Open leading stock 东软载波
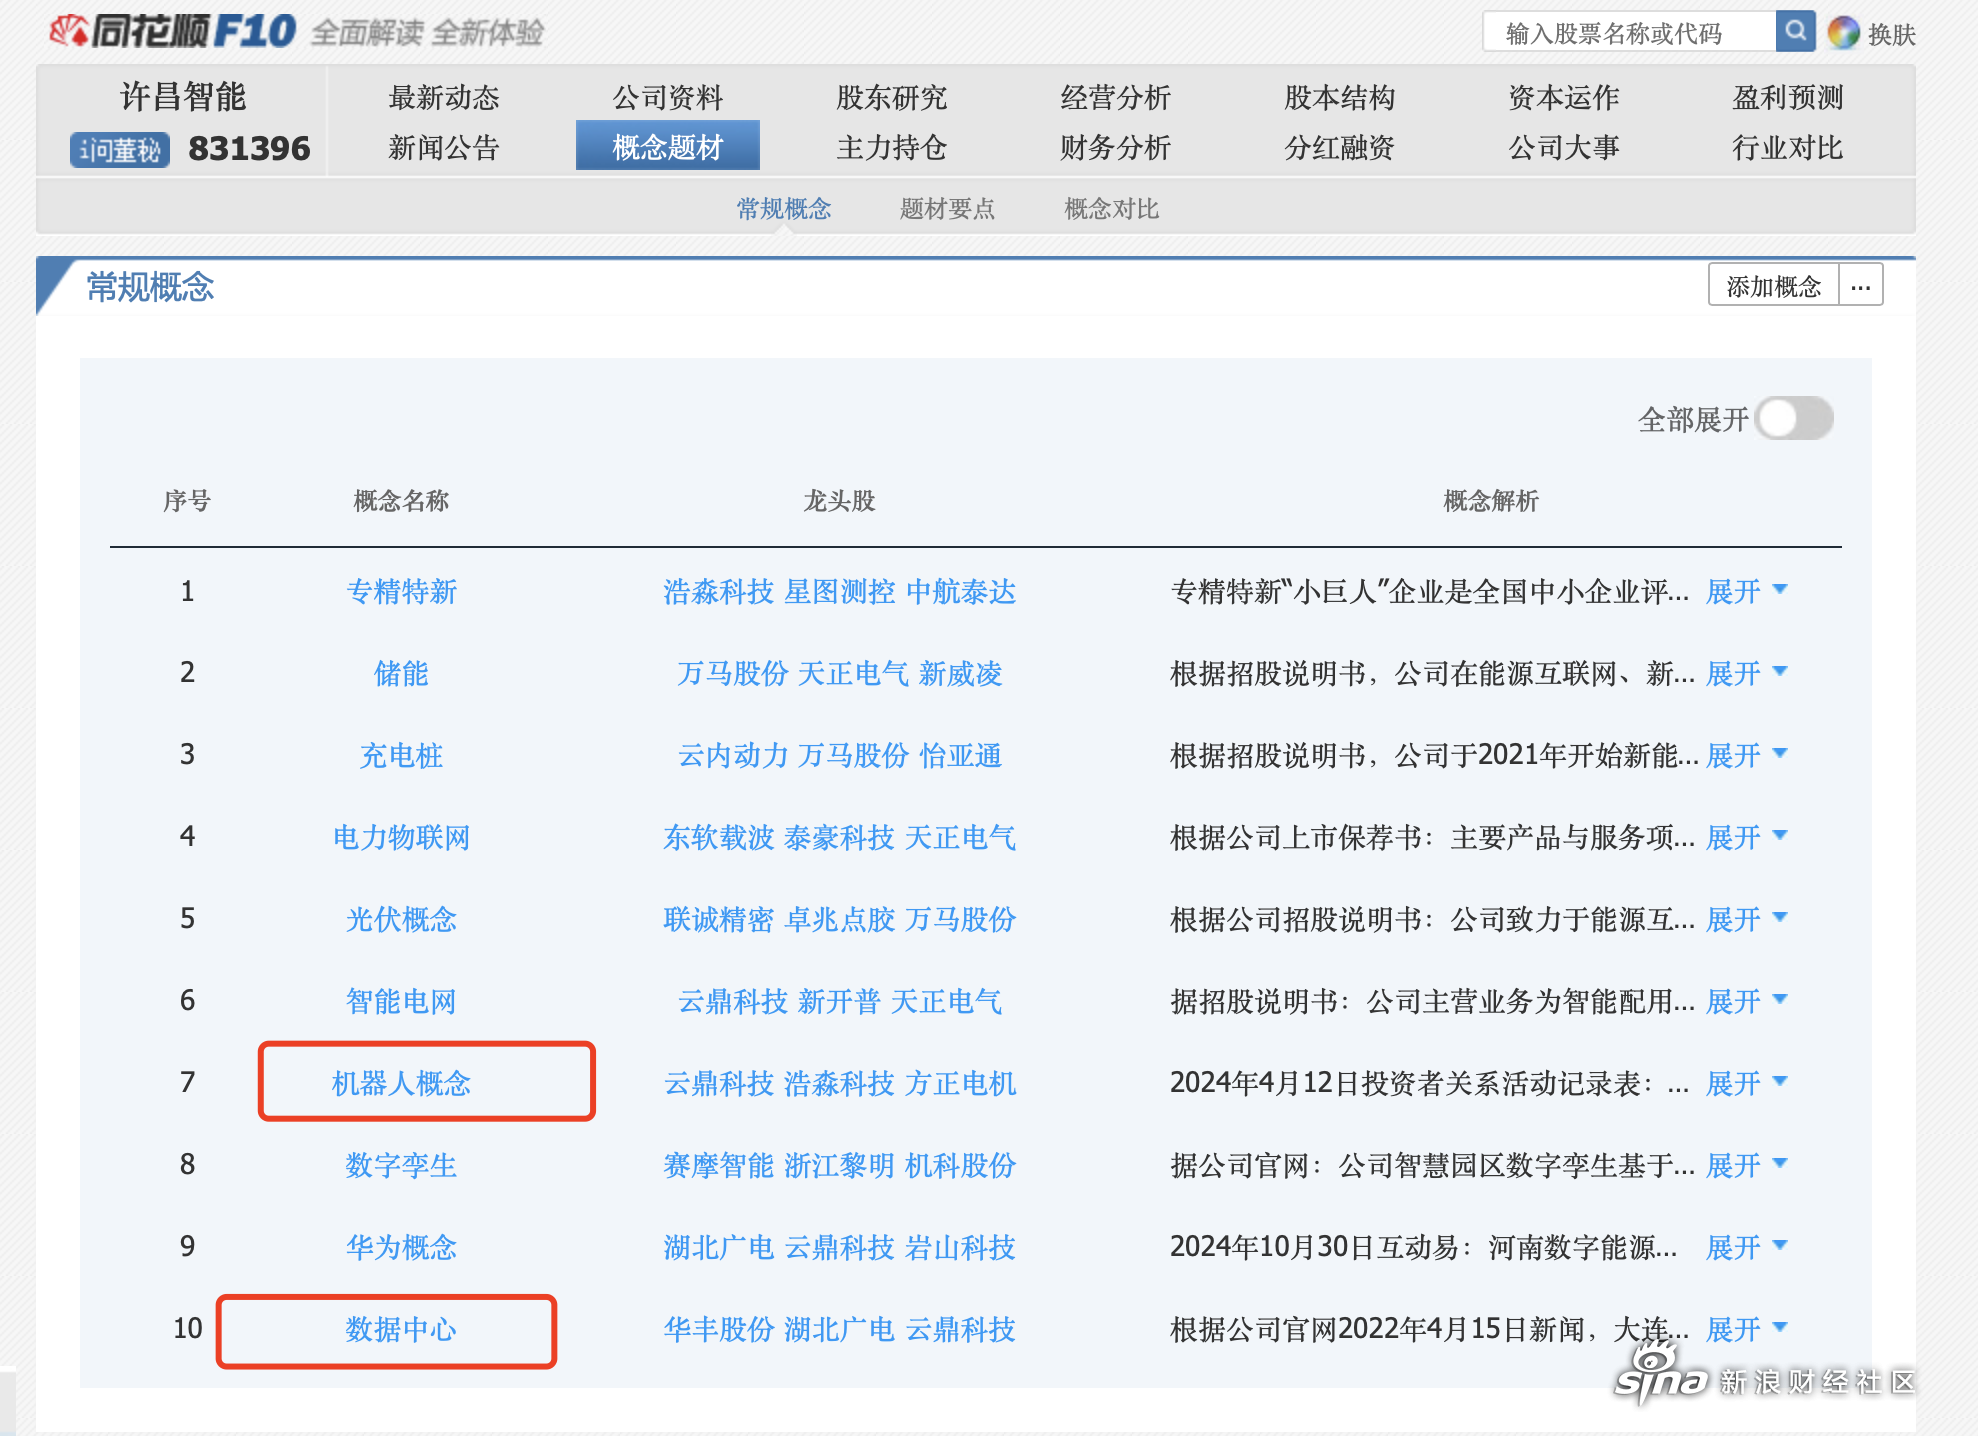Viewport: 1978px width, 1436px height. (719, 838)
